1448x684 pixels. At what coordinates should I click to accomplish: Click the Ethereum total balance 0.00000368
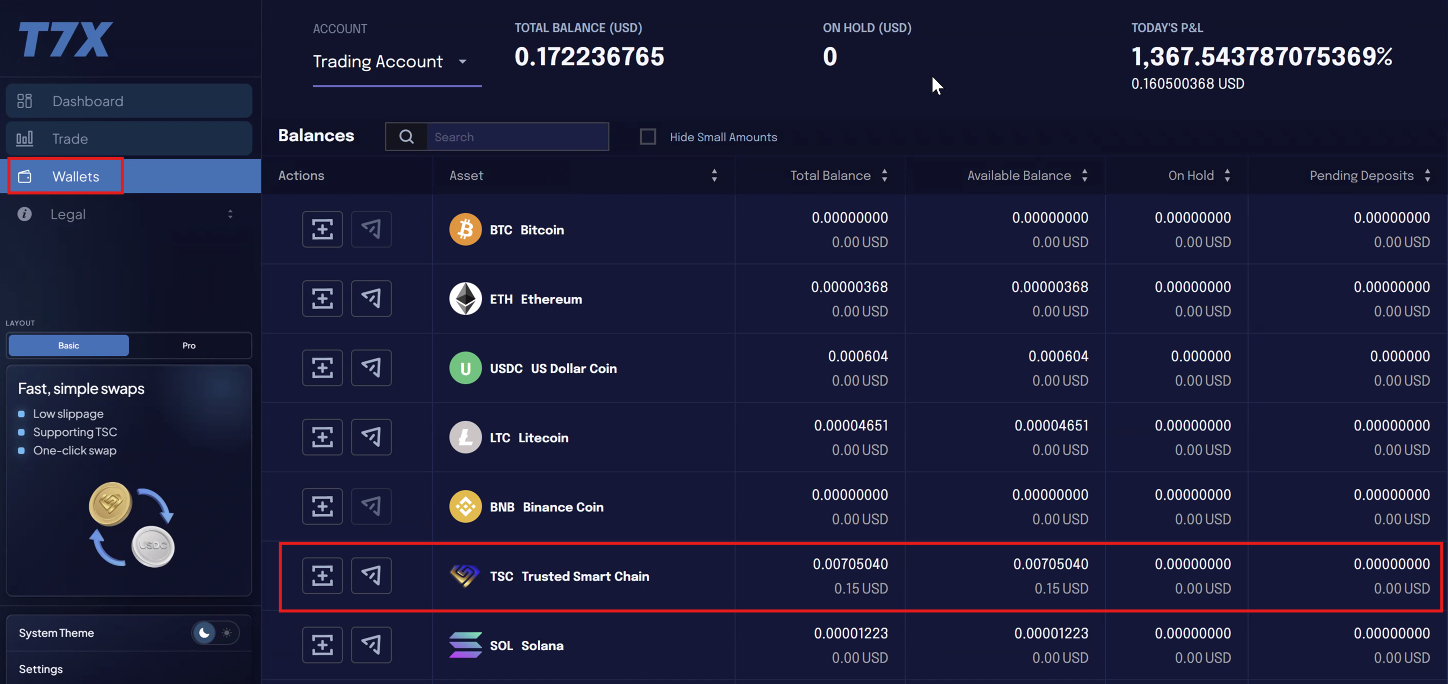coord(850,287)
